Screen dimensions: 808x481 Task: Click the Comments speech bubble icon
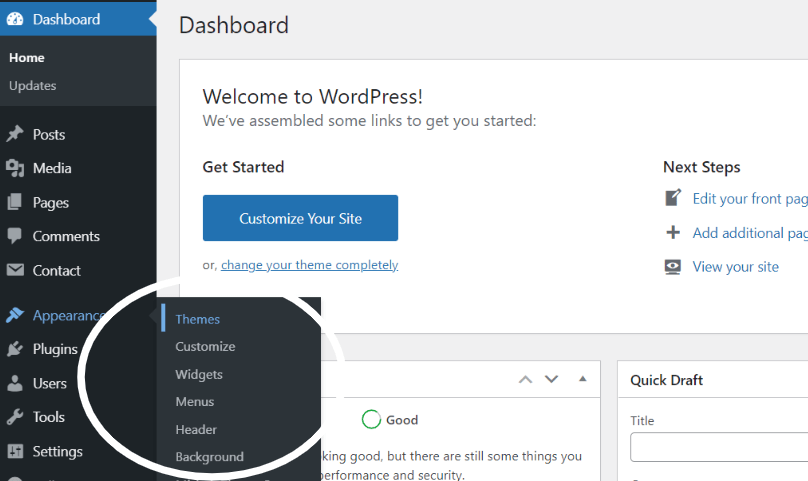coord(15,236)
